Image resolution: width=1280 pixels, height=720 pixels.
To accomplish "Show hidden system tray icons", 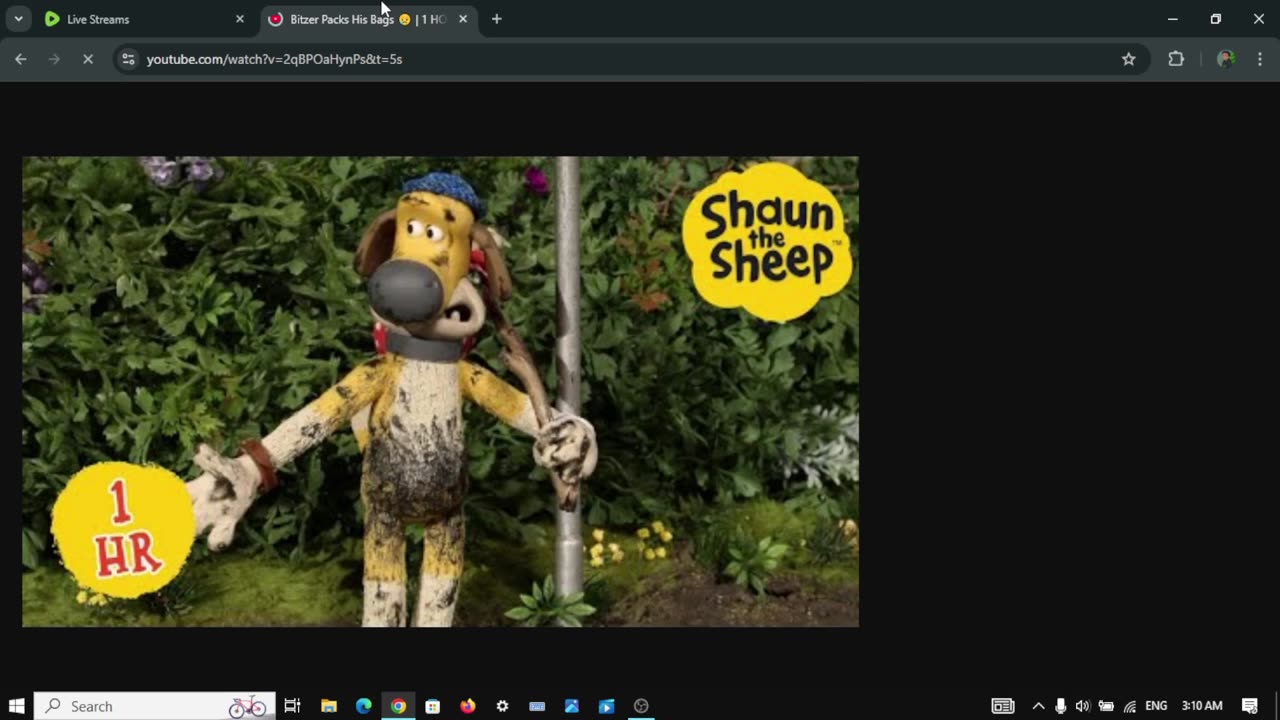I will tap(1038, 706).
